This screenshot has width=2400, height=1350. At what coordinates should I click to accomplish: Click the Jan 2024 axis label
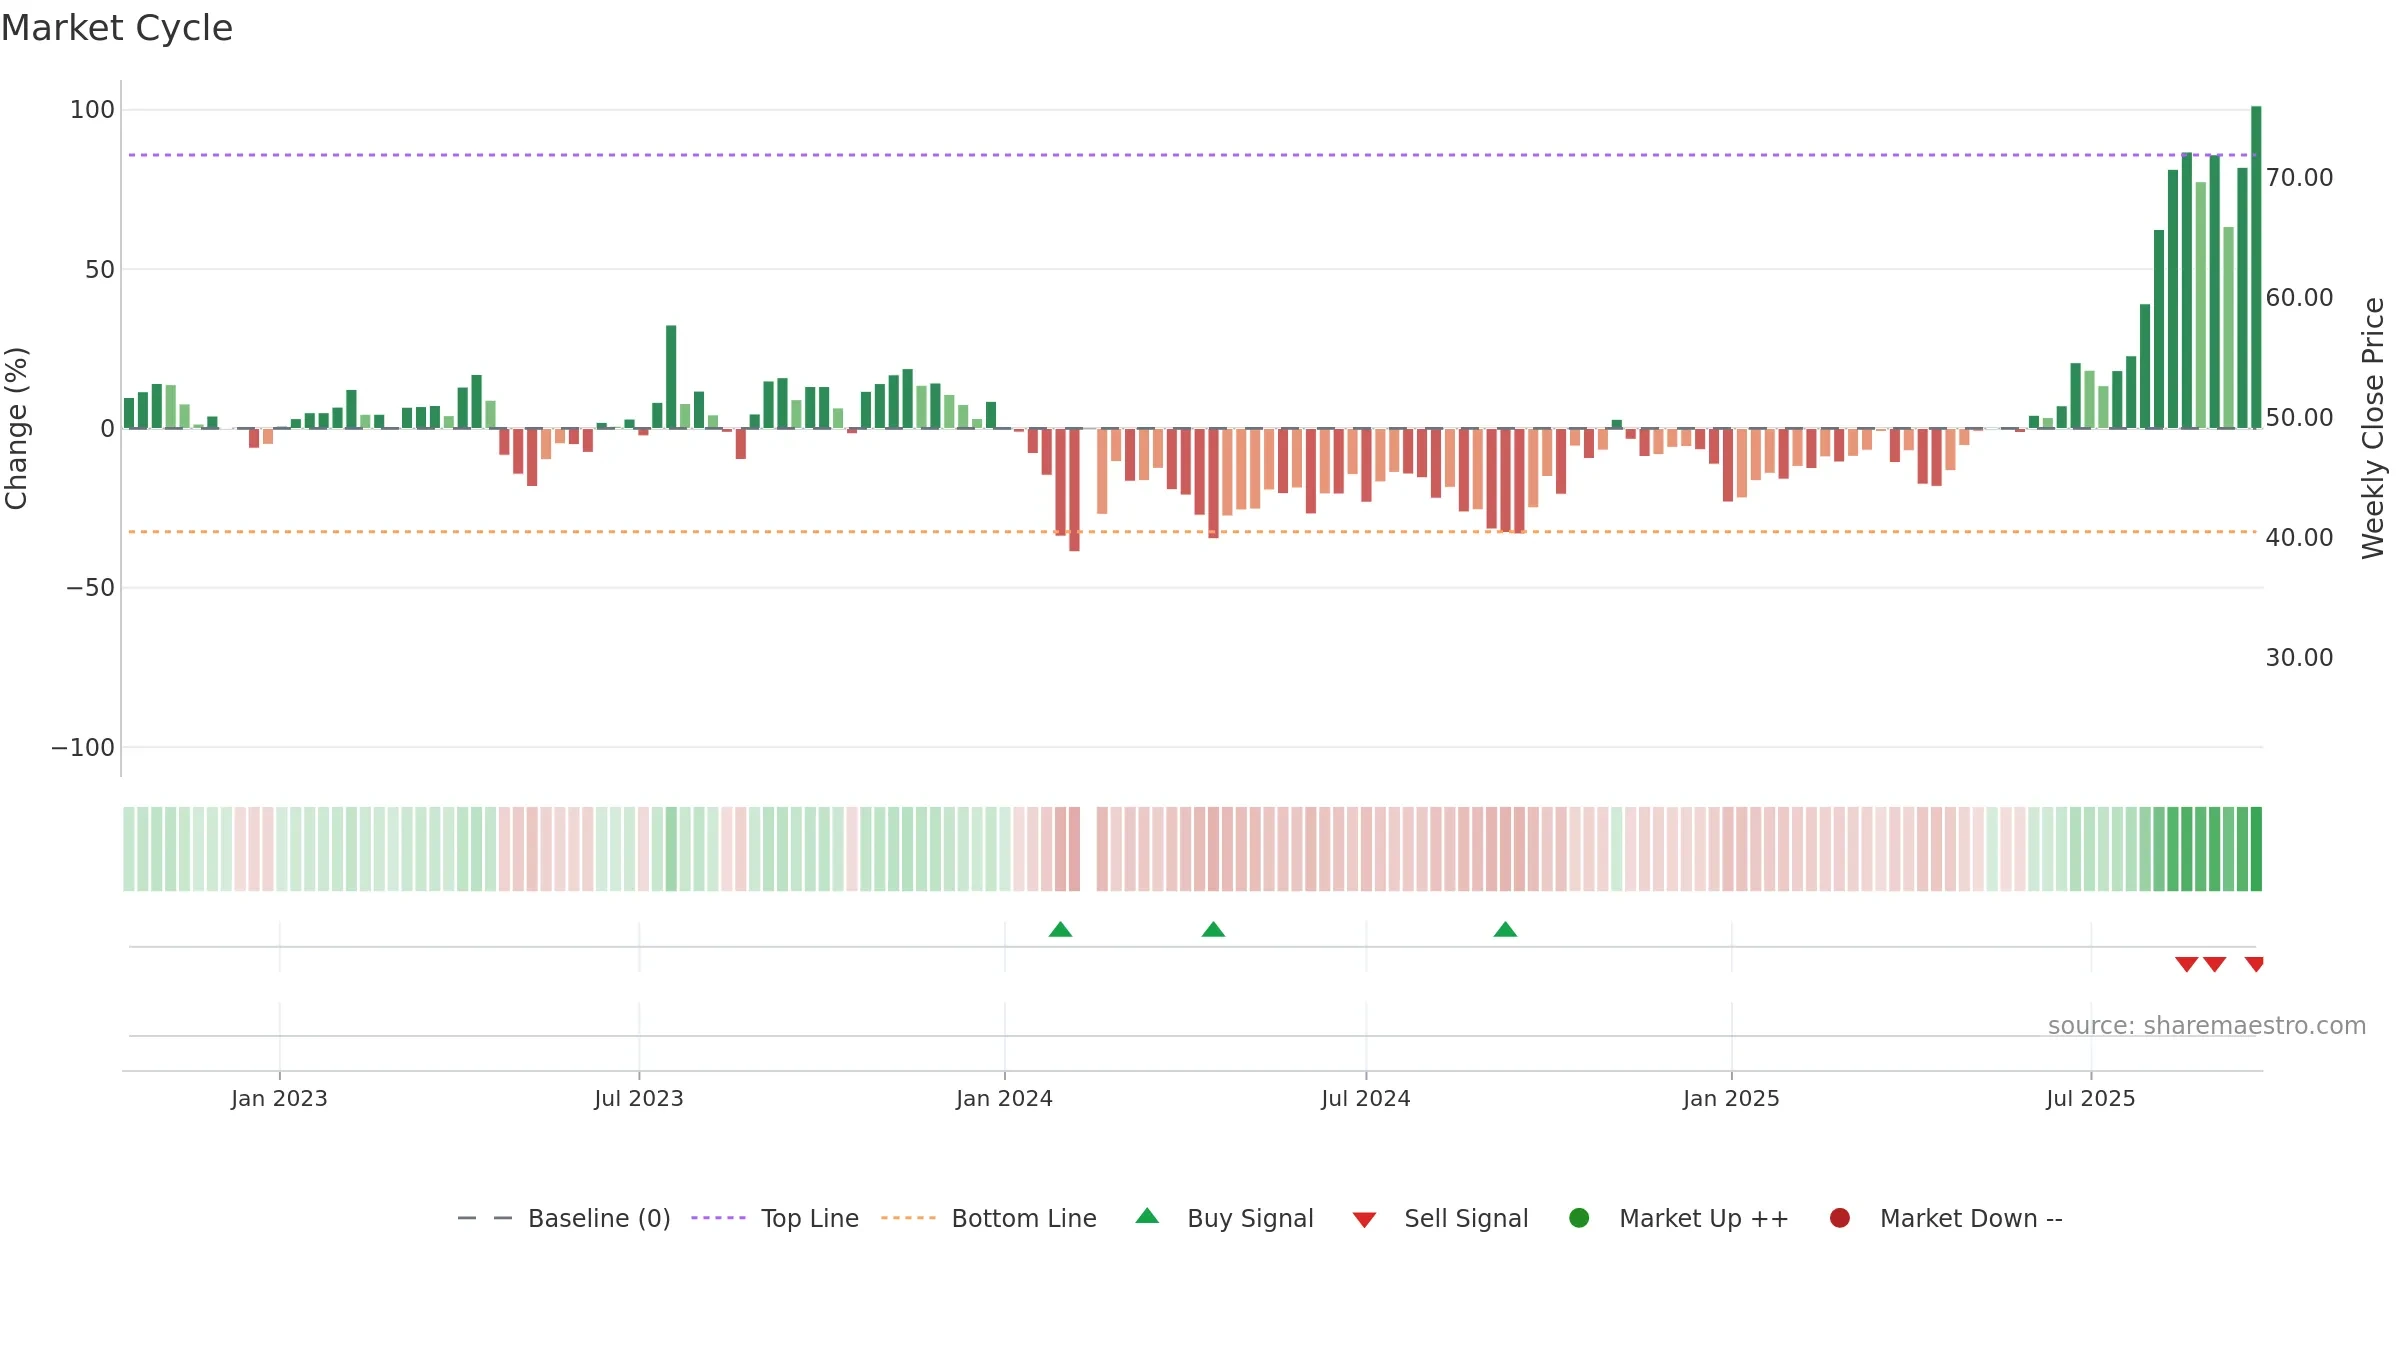(1004, 1099)
